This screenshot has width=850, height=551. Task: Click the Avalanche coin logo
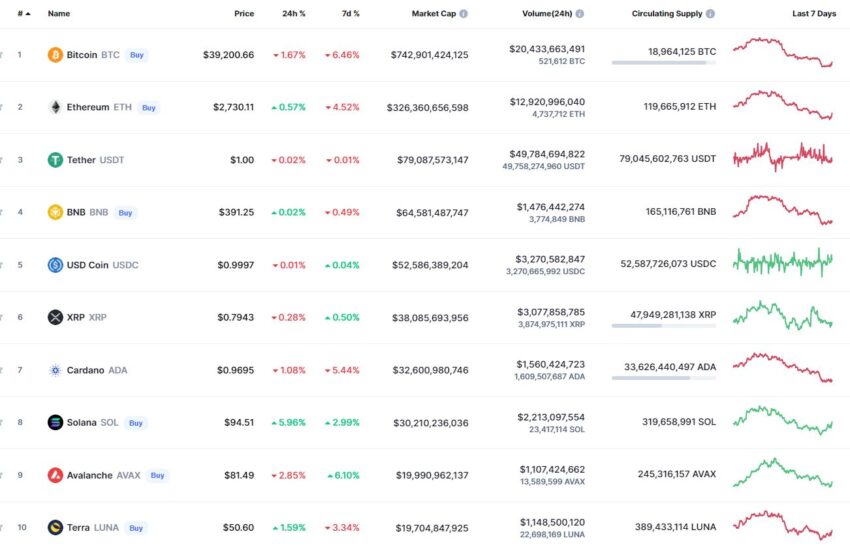[x=55, y=475]
